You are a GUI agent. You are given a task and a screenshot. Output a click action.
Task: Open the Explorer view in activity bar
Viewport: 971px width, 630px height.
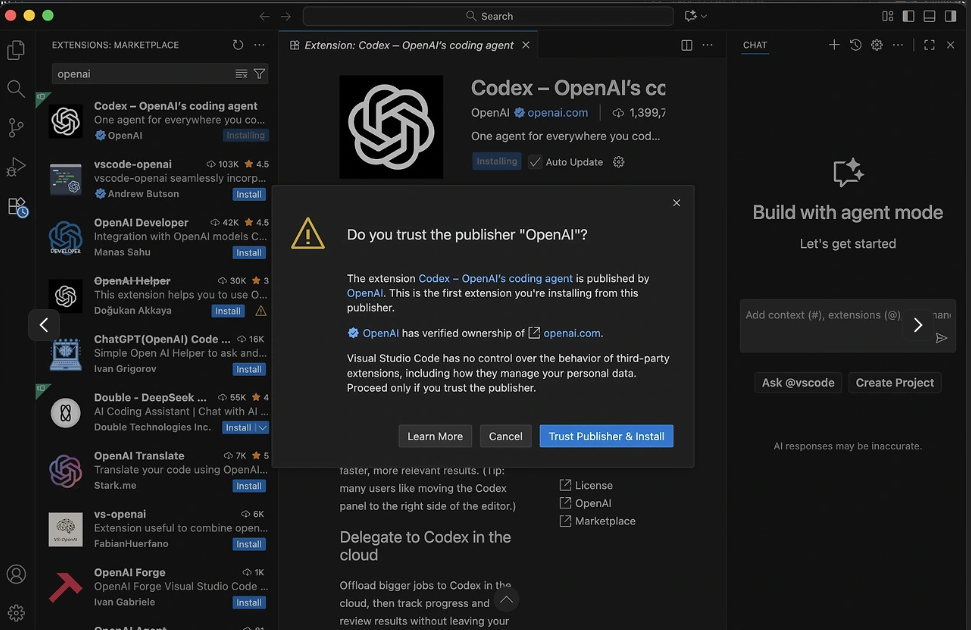click(x=16, y=50)
